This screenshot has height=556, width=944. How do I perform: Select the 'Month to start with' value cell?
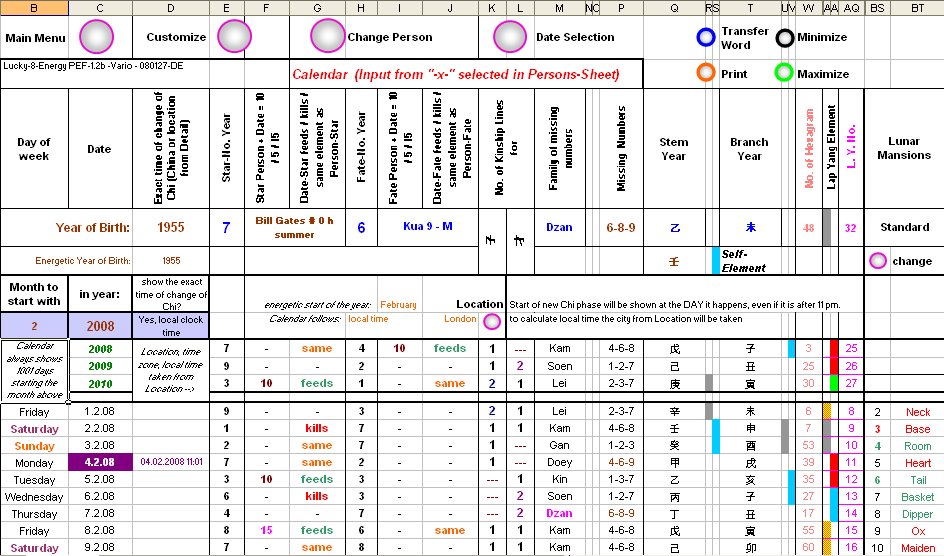[x=34, y=325]
